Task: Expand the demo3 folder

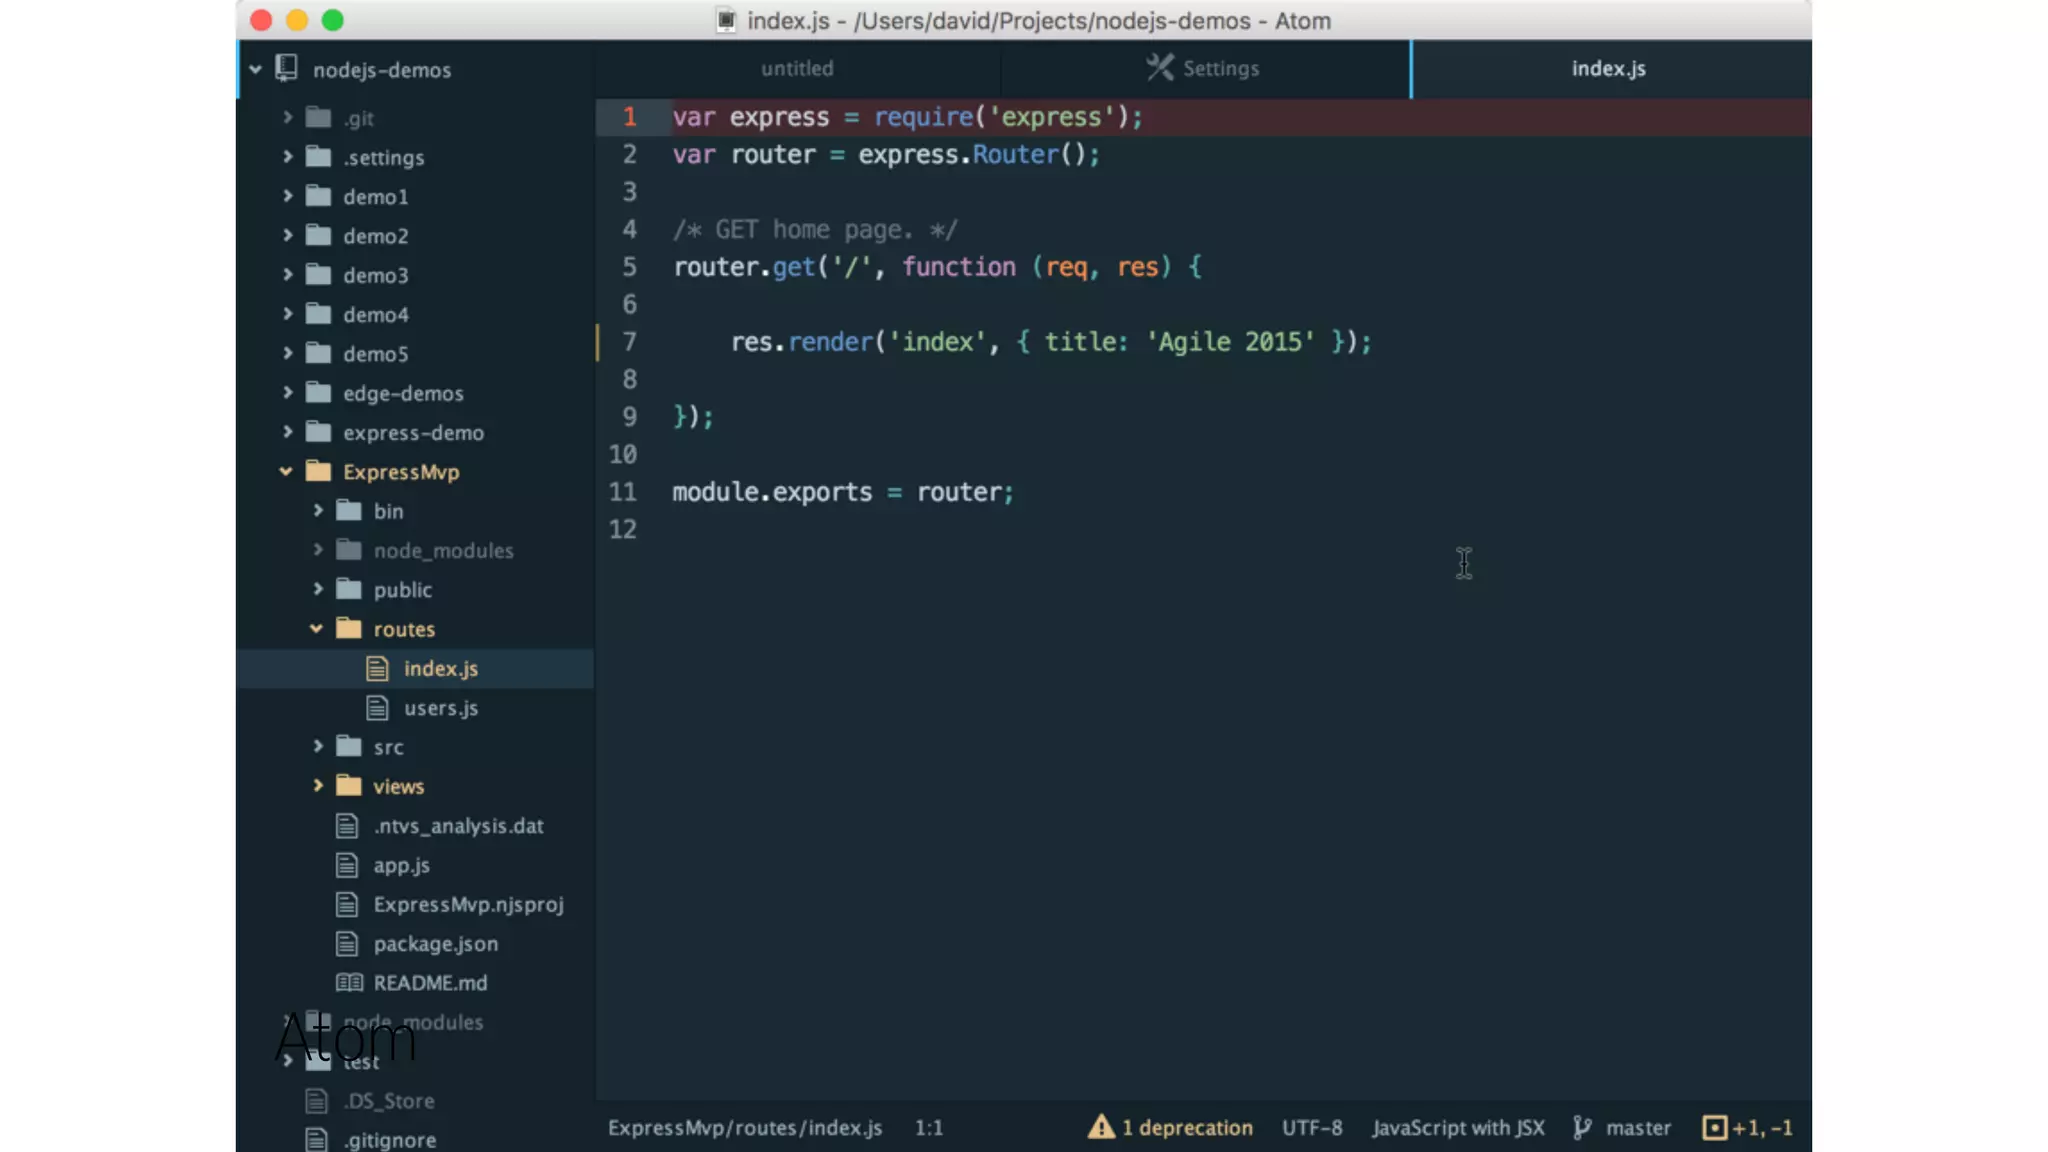Action: coord(287,274)
